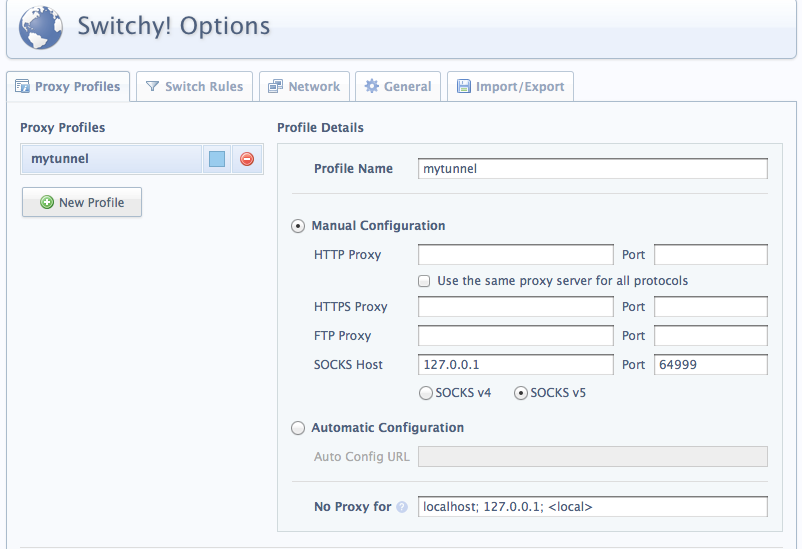
Task: Select Manual Configuration radio button
Action: 298,226
